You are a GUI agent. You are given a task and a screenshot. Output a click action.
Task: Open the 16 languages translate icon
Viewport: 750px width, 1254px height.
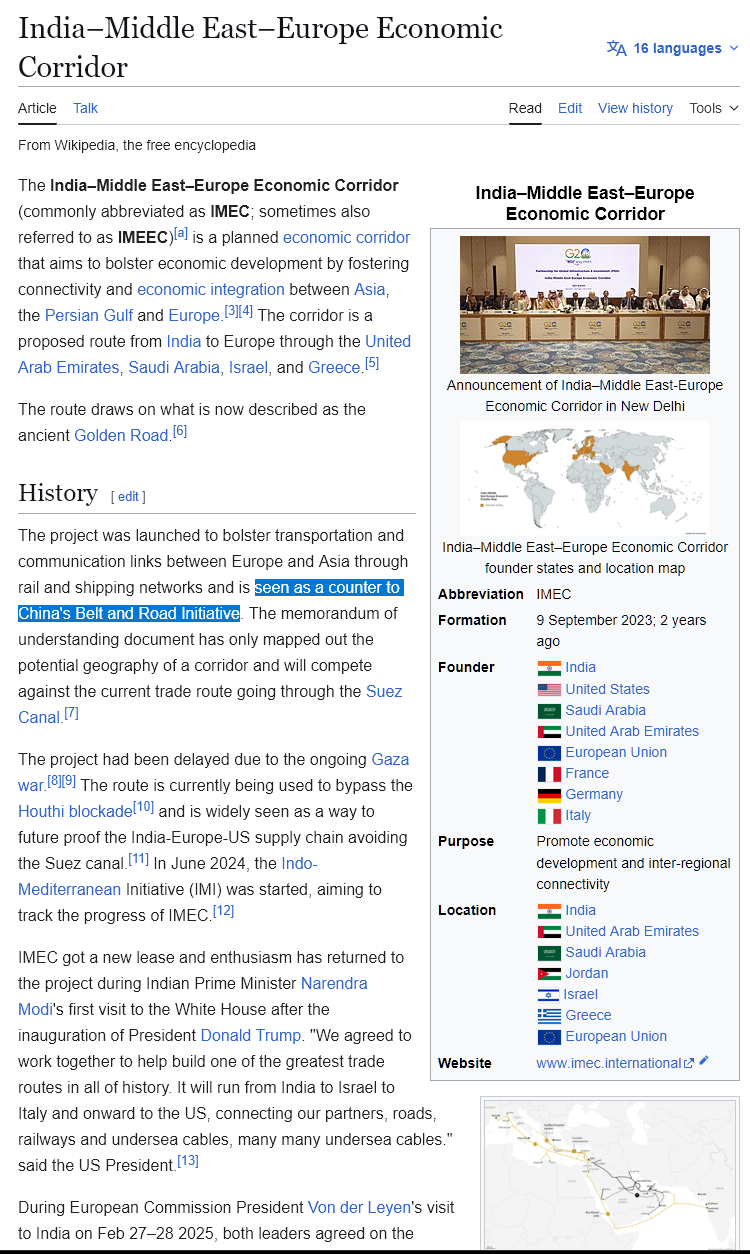tap(617, 48)
